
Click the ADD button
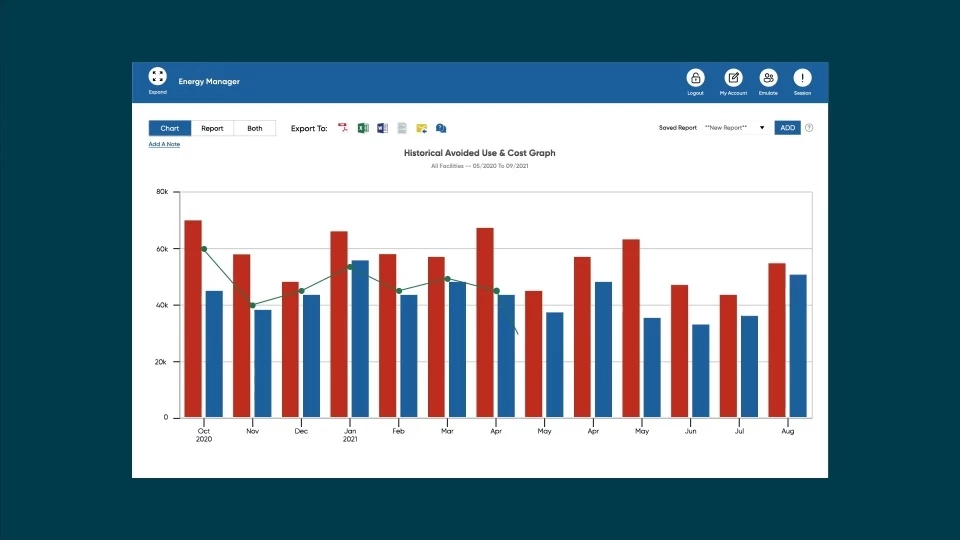(787, 128)
